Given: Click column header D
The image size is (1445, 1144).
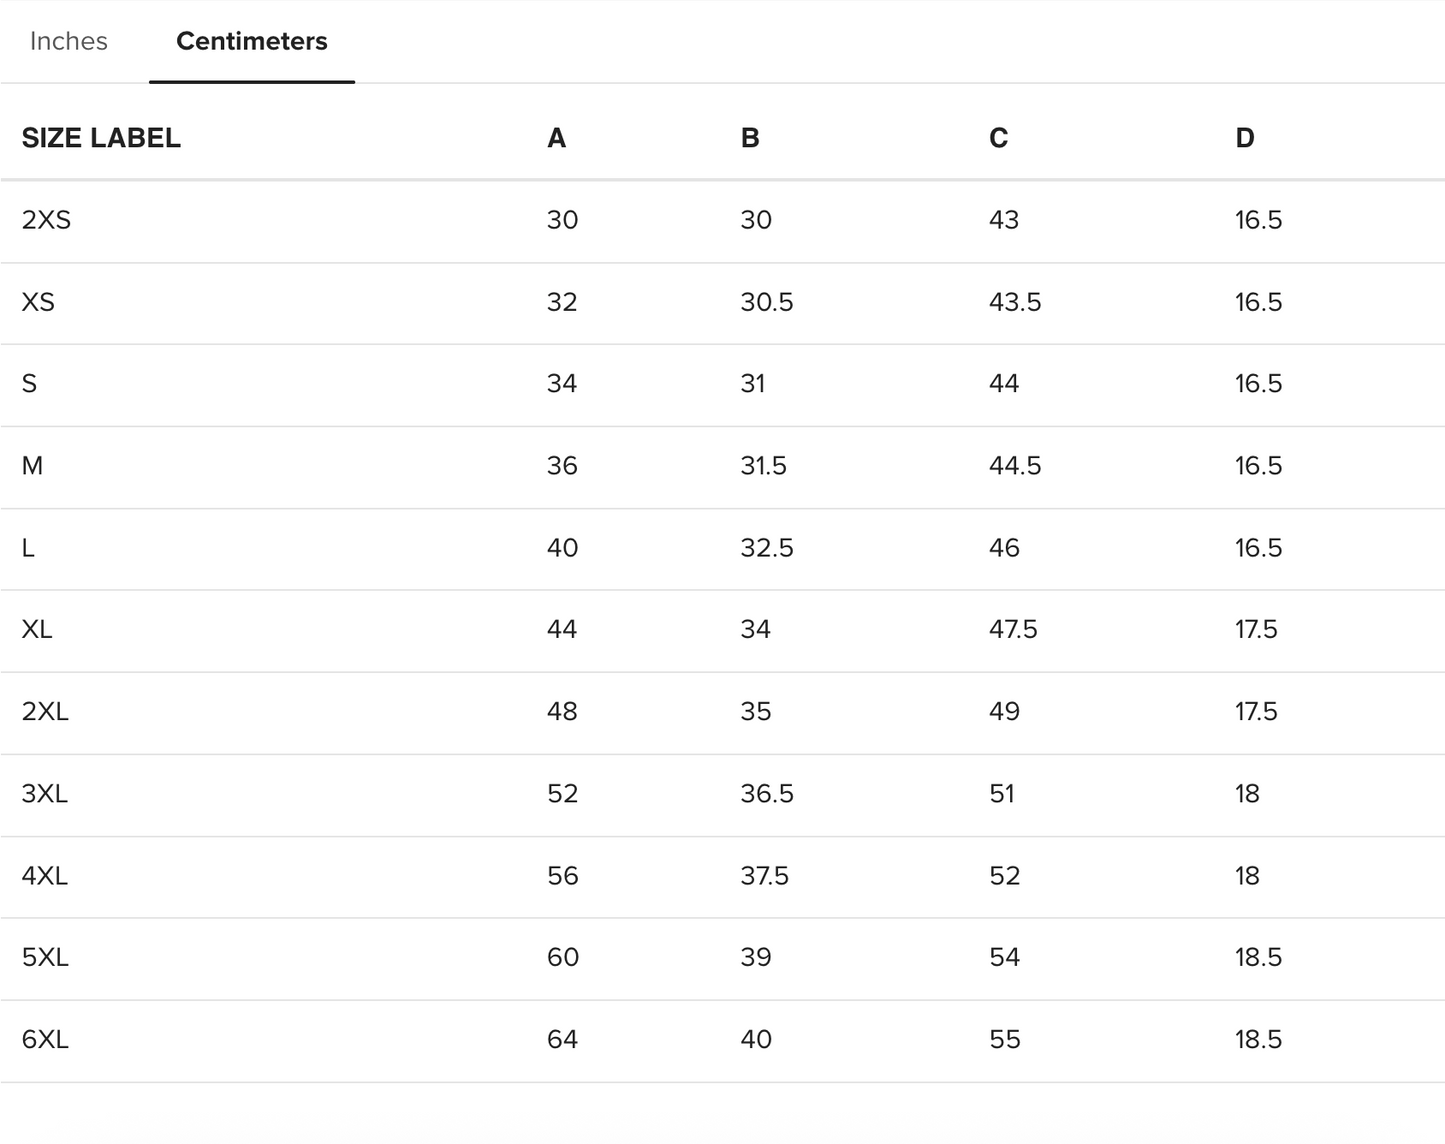Looking at the screenshot, I should point(1244,138).
